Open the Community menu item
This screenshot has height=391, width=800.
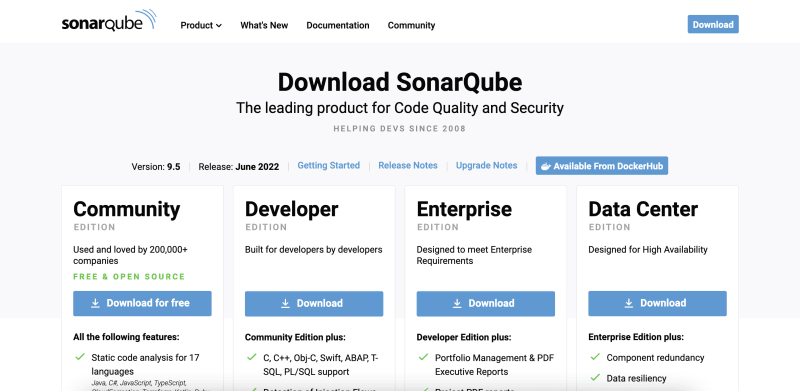(x=411, y=25)
